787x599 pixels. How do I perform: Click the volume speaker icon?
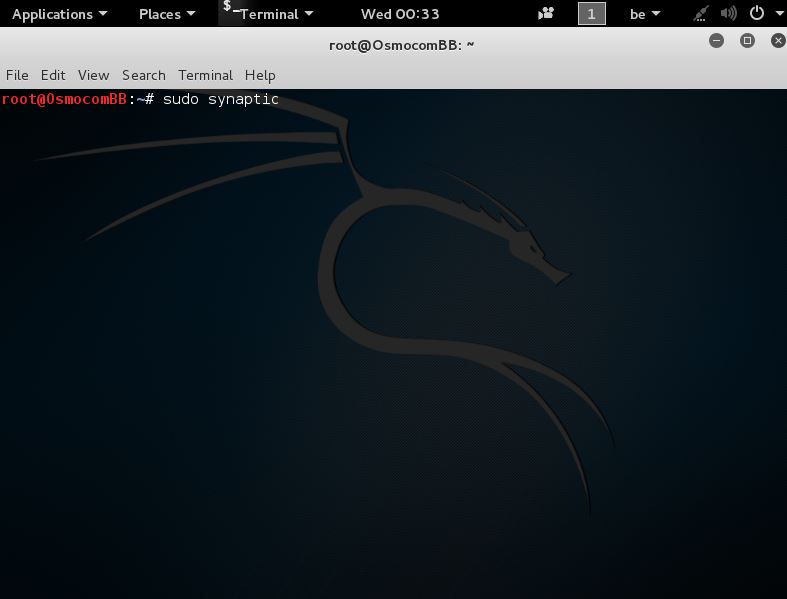pos(728,14)
